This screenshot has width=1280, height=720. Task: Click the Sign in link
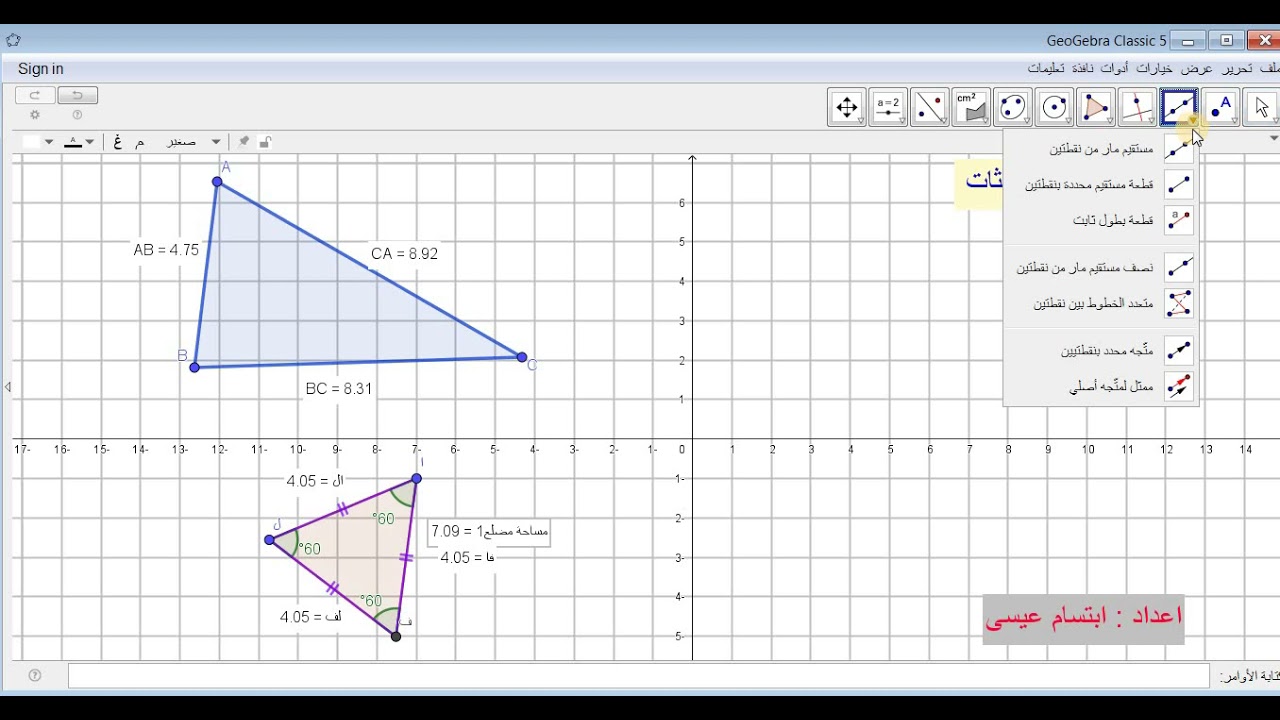click(x=41, y=69)
